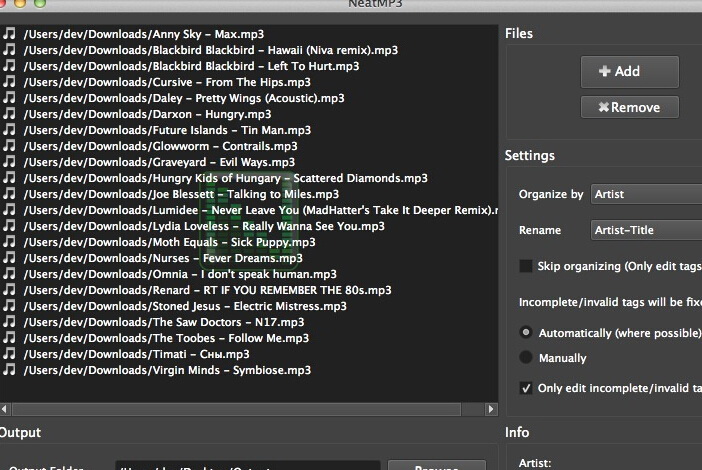This screenshot has width=702, height=470.
Task: Select file path Lumidee – Never Leave You
Action: pyautogui.click(x=261, y=210)
